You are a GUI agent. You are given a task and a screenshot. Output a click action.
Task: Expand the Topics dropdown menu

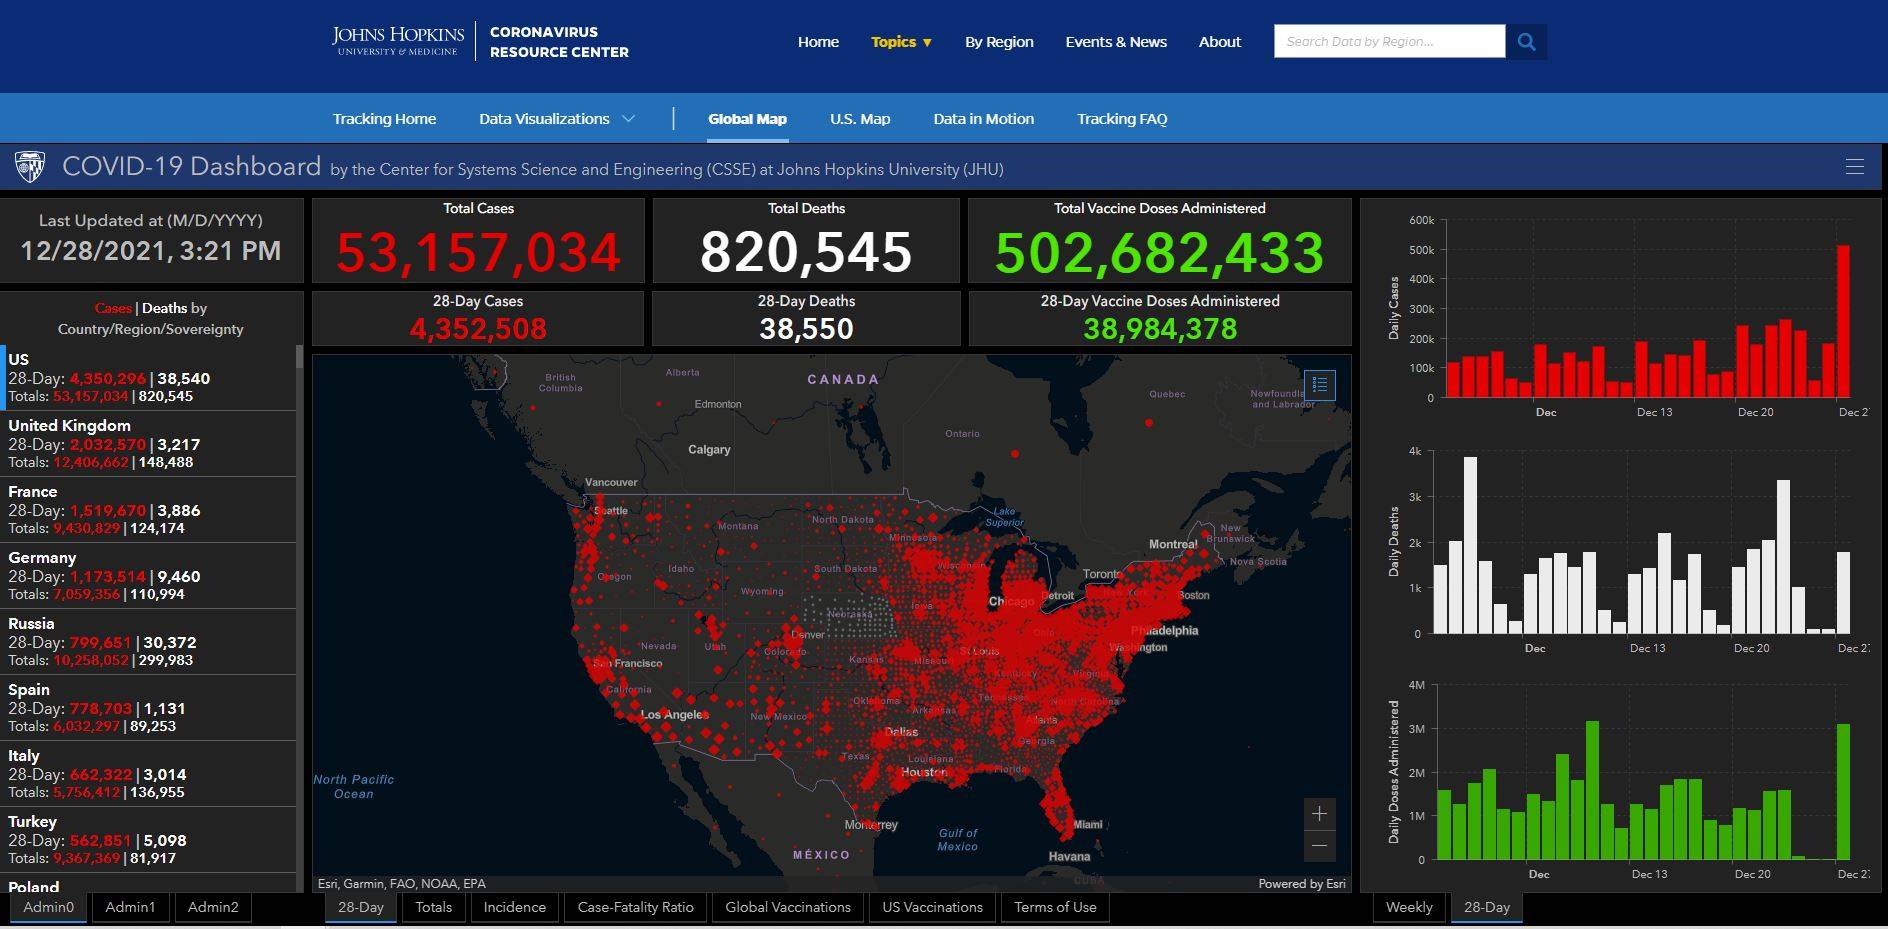tap(901, 42)
